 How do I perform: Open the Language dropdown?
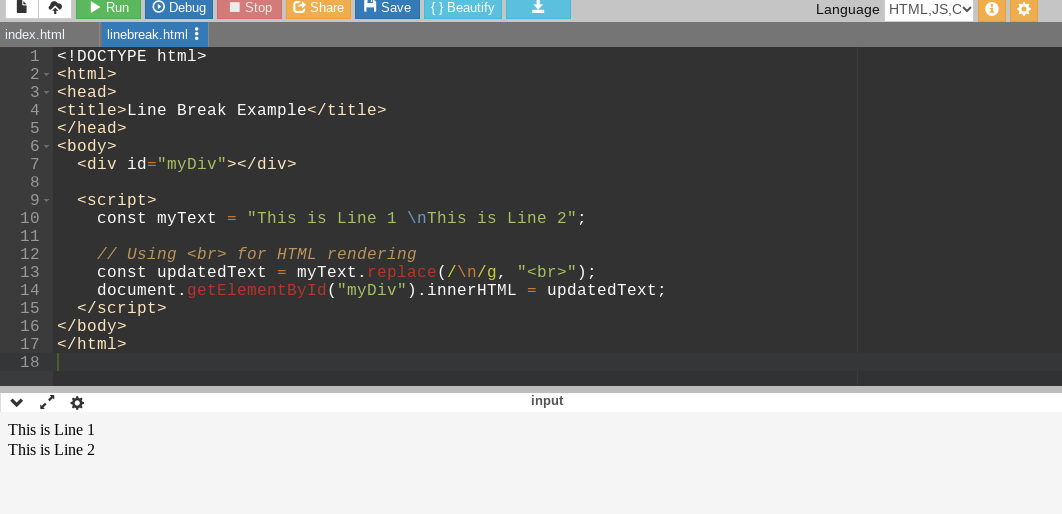(929, 9)
